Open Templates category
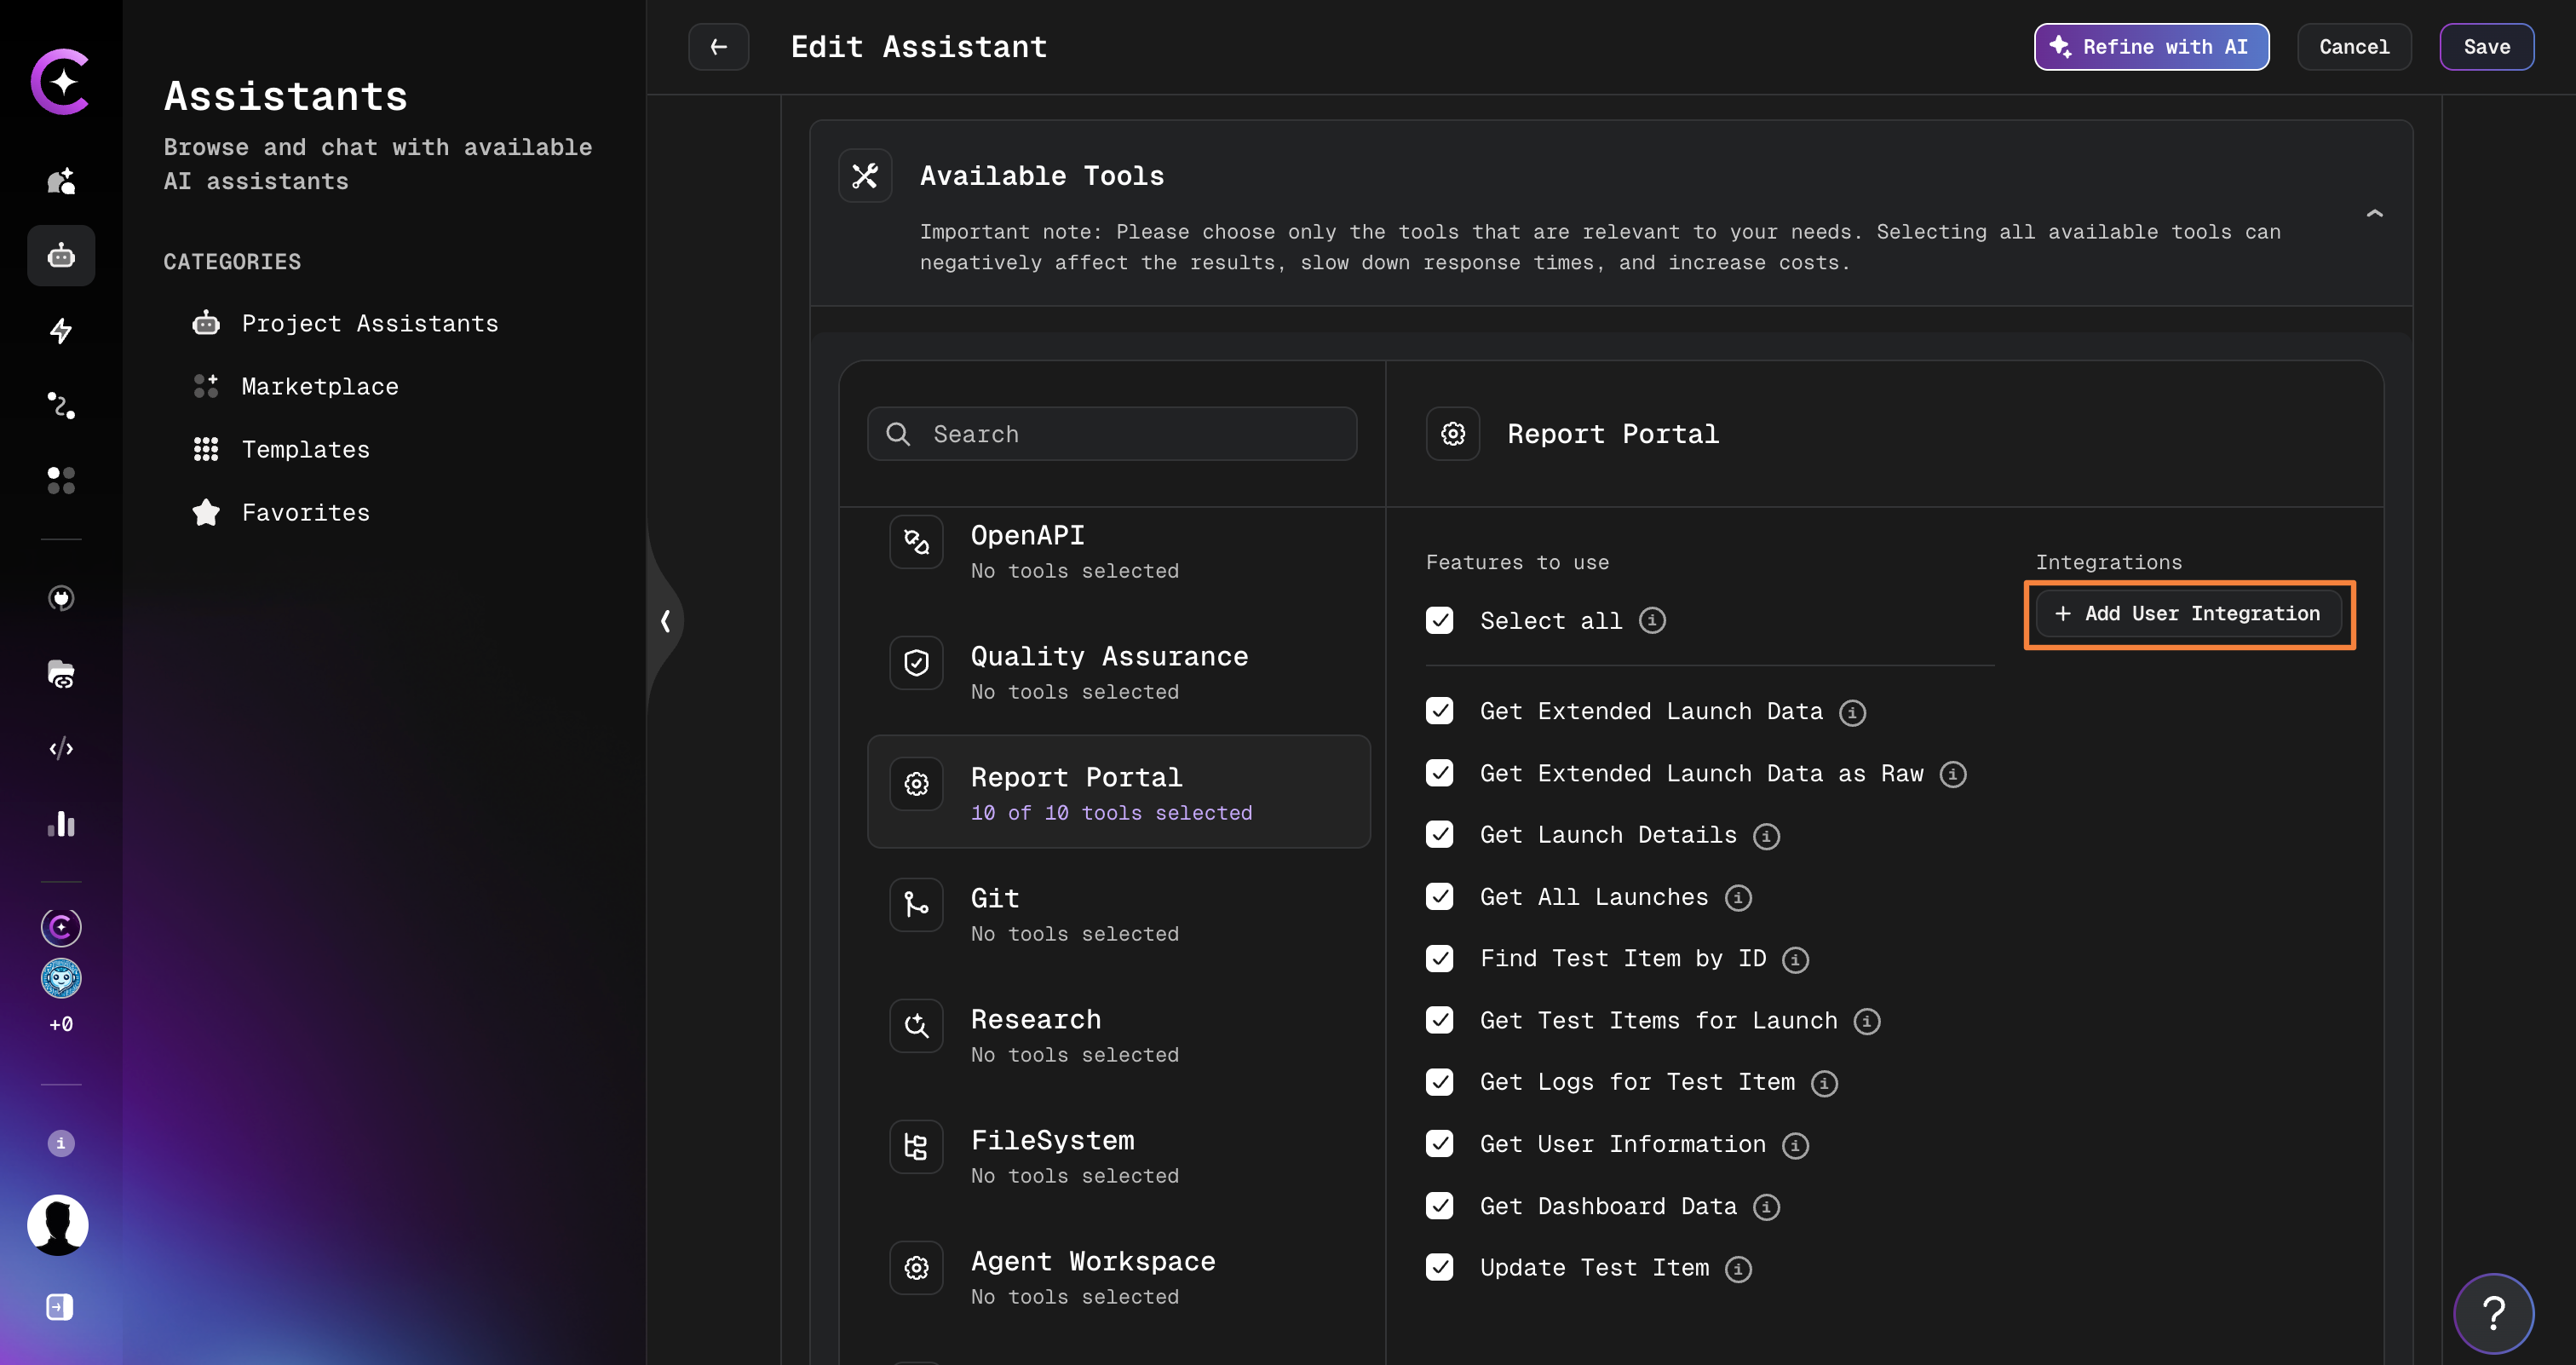 (x=281, y=450)
